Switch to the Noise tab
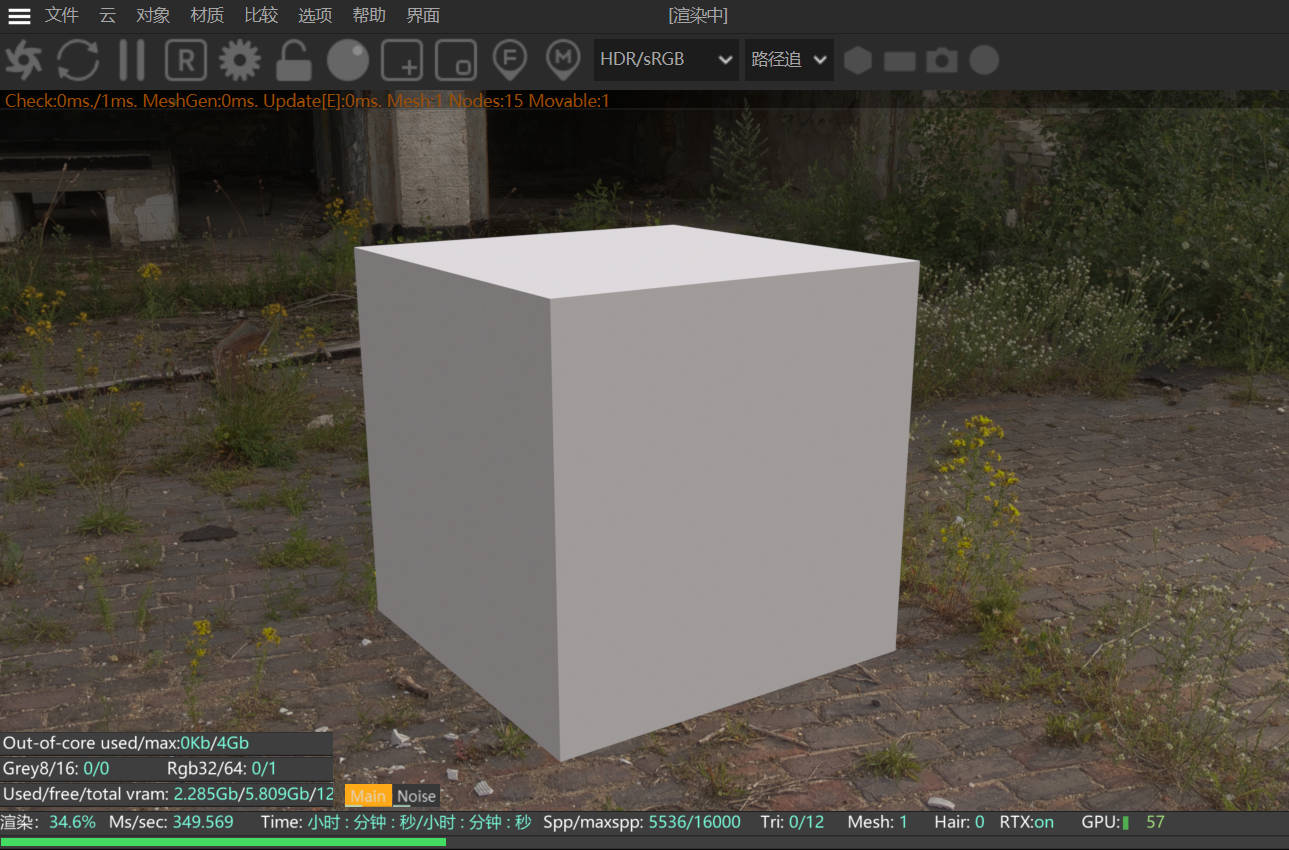Viewport: 1289px width, 850px height. tap(416, 796)
